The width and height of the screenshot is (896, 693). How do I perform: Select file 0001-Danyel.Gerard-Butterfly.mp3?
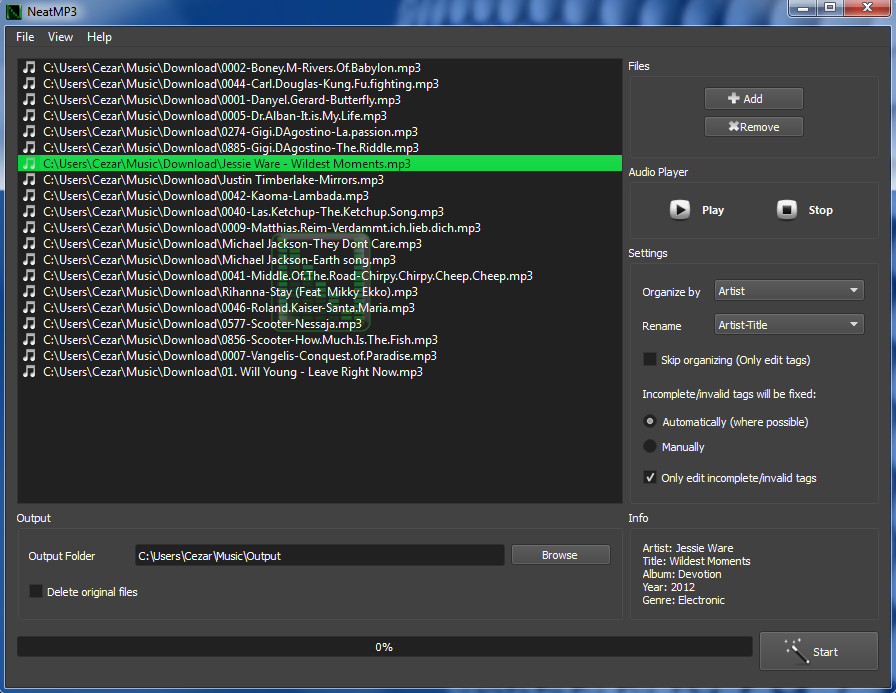[319, 99]
